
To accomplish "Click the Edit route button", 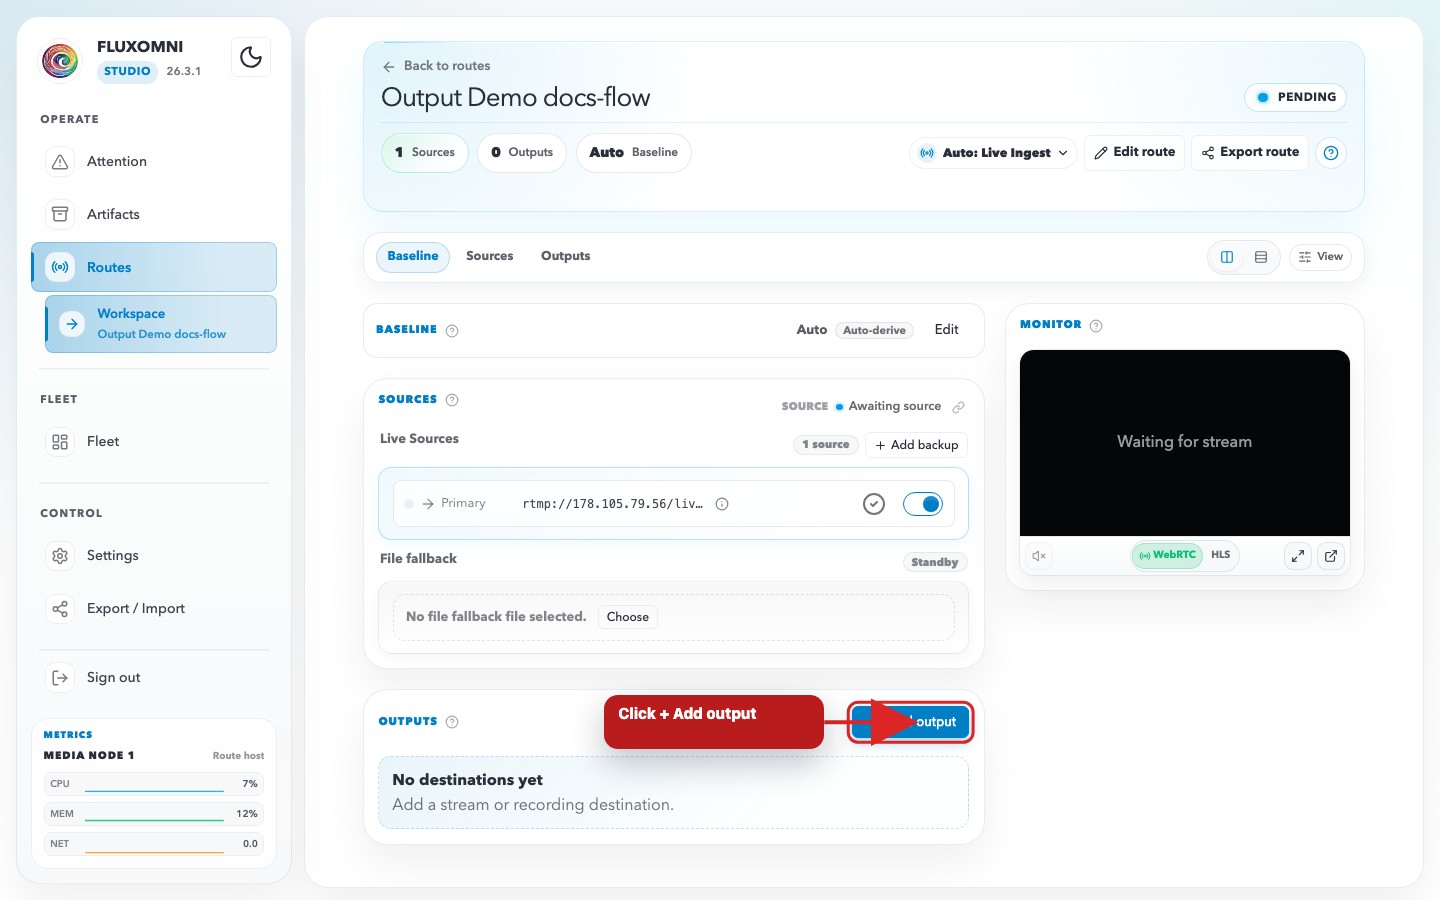I will click(x=1134, y=153).
